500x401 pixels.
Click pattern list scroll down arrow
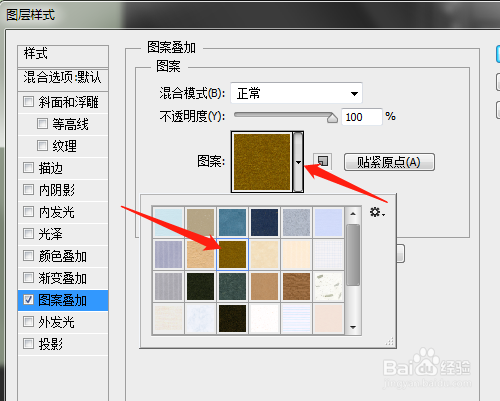pyautogui.click(x=353, y=327)
